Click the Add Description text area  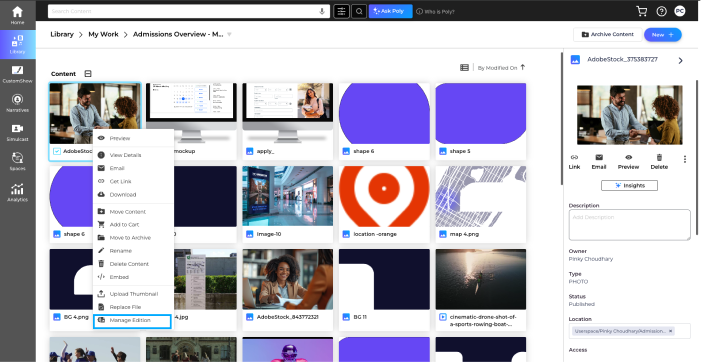tap(629, 225)
